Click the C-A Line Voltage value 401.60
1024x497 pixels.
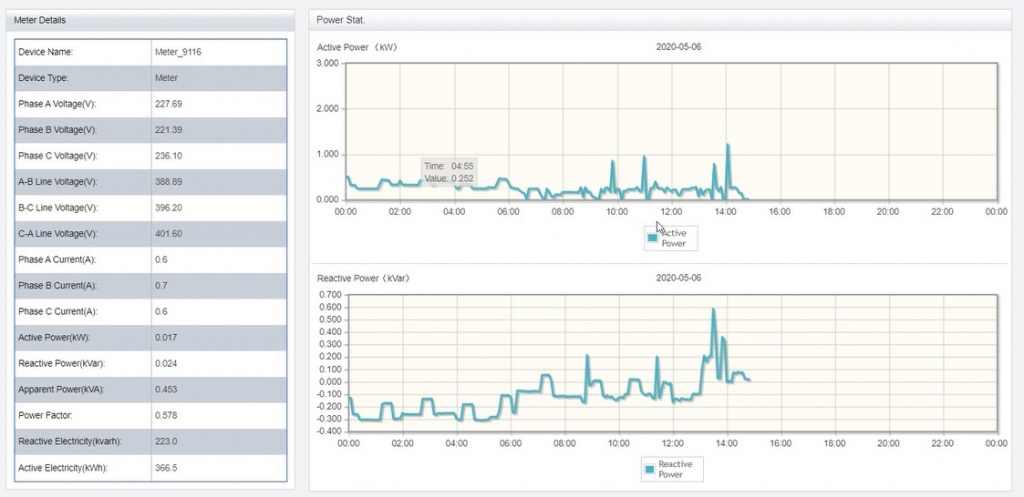point(169,234)
